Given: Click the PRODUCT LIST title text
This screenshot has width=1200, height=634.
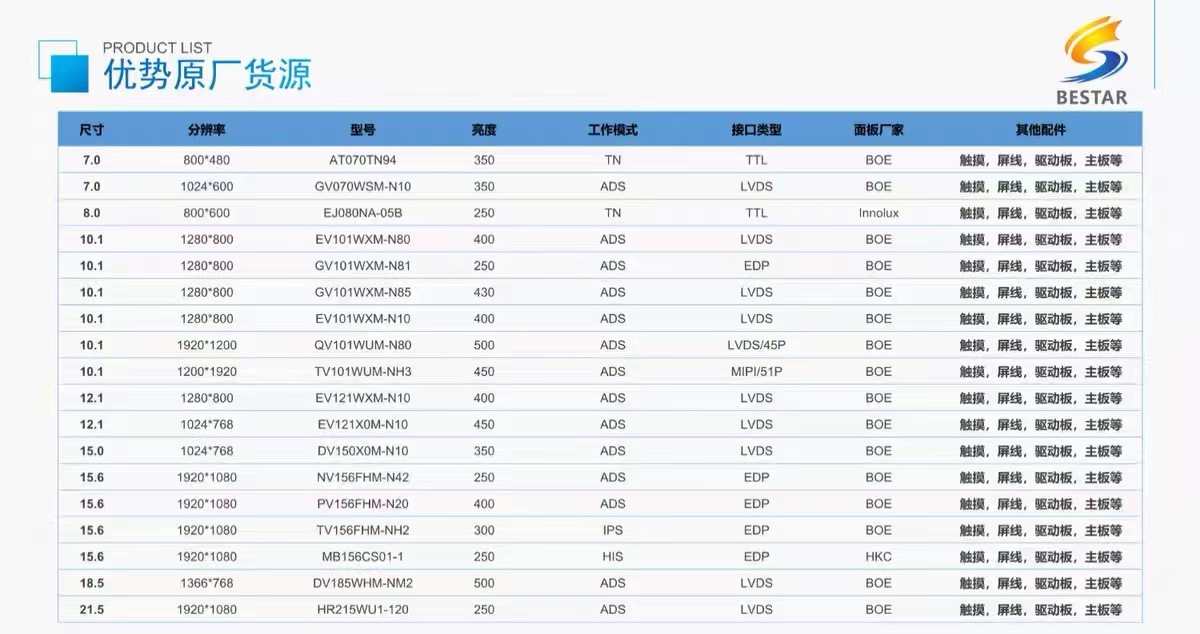Looking at the screenshot, I should pos(157,48).
